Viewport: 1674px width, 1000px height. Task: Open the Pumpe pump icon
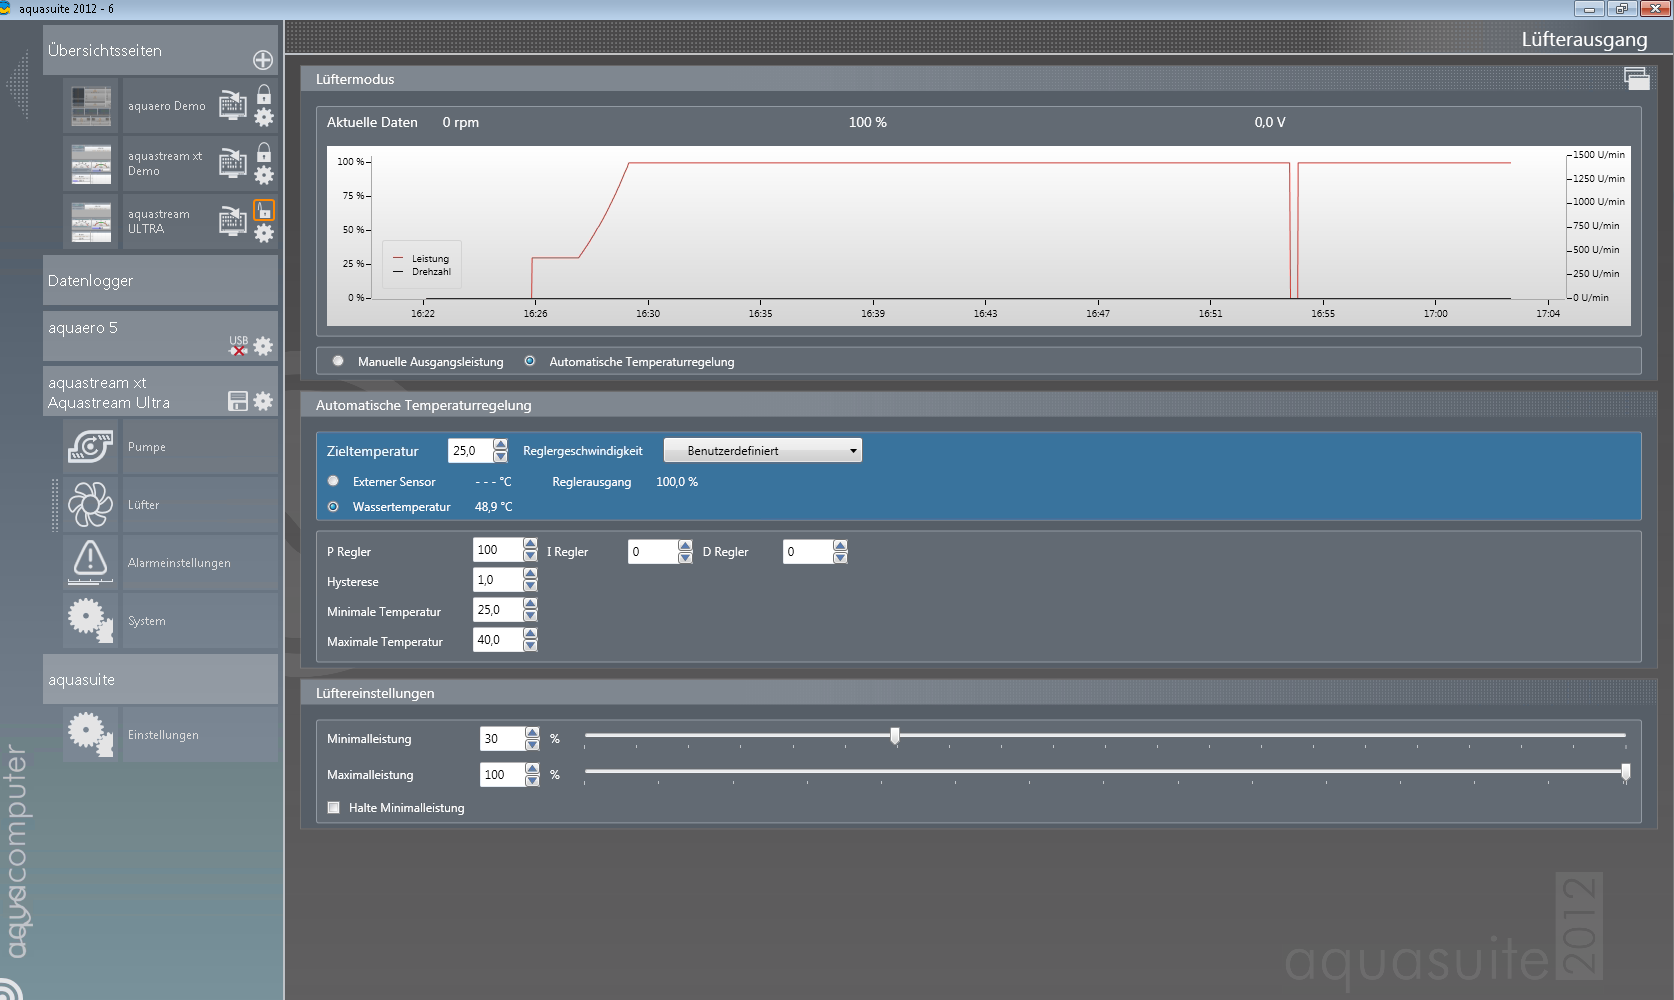click(x=91, y=447)
